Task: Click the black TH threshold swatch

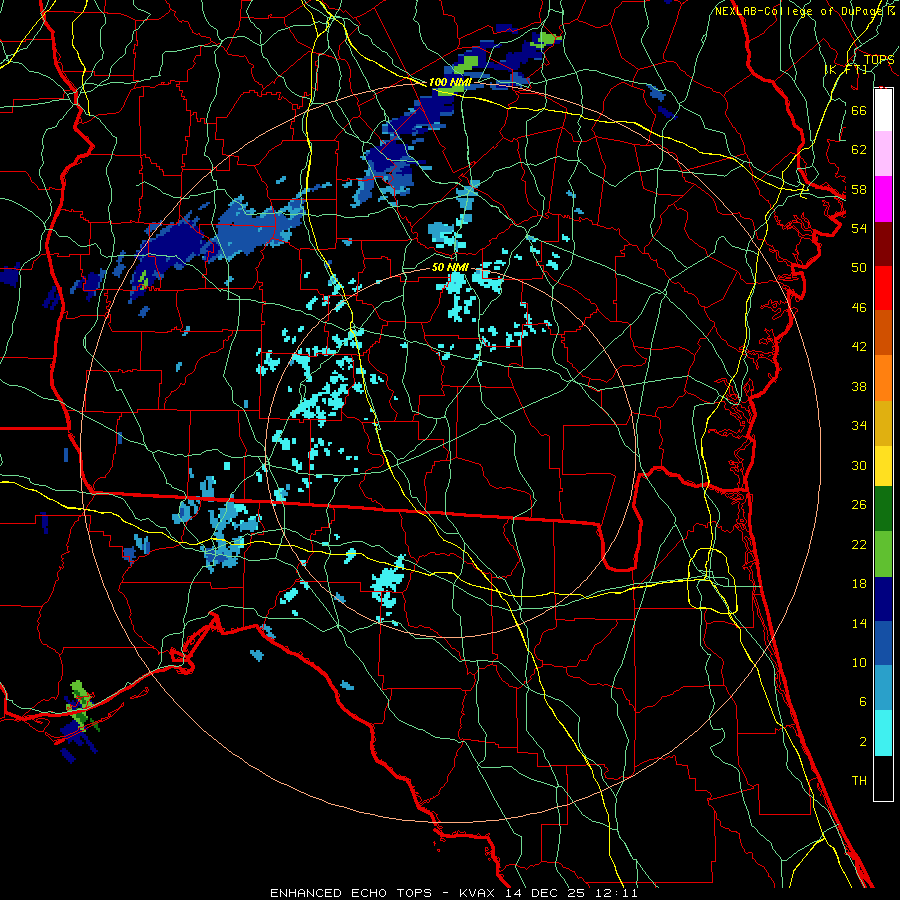Action: [x=883, y=778]
